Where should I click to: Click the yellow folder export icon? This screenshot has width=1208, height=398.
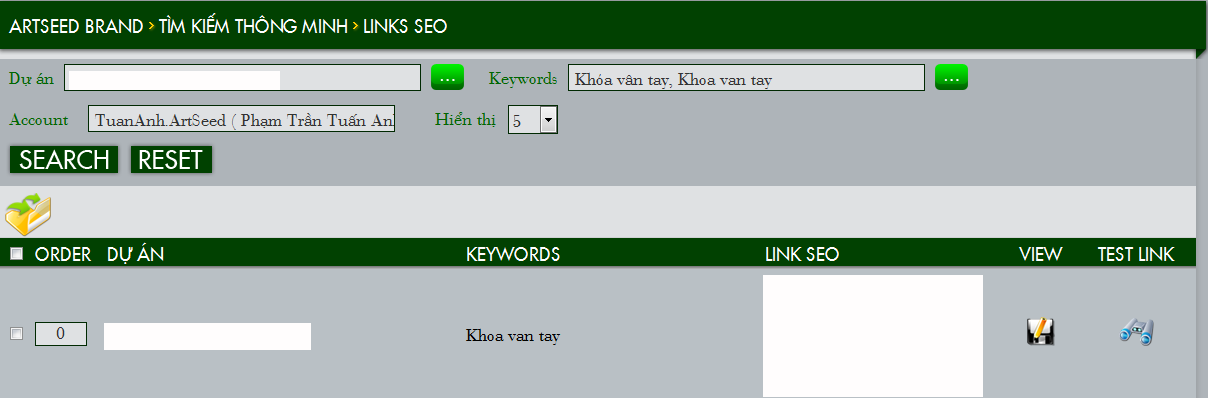coord(28,213)
